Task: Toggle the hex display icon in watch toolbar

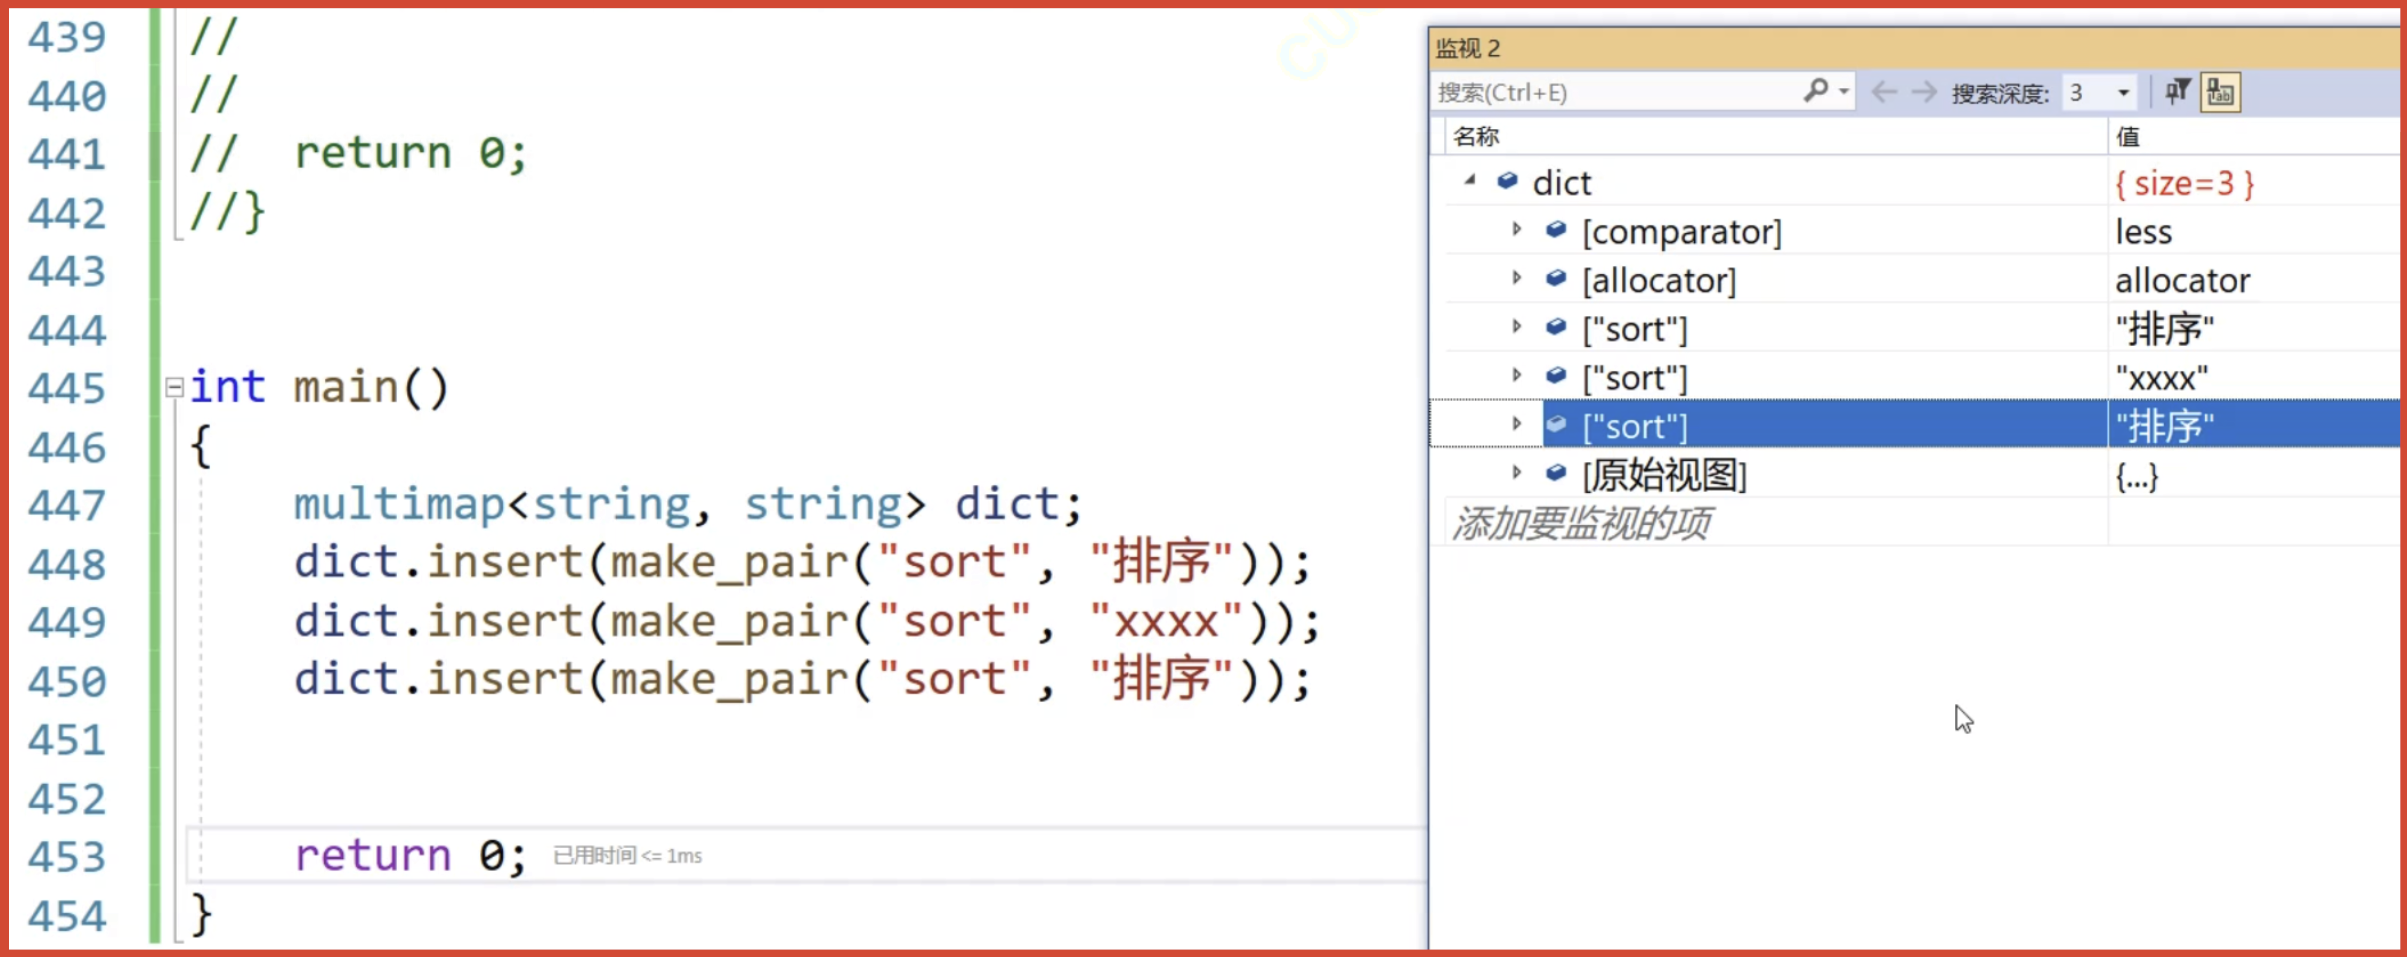Action: click(2220, 92)
